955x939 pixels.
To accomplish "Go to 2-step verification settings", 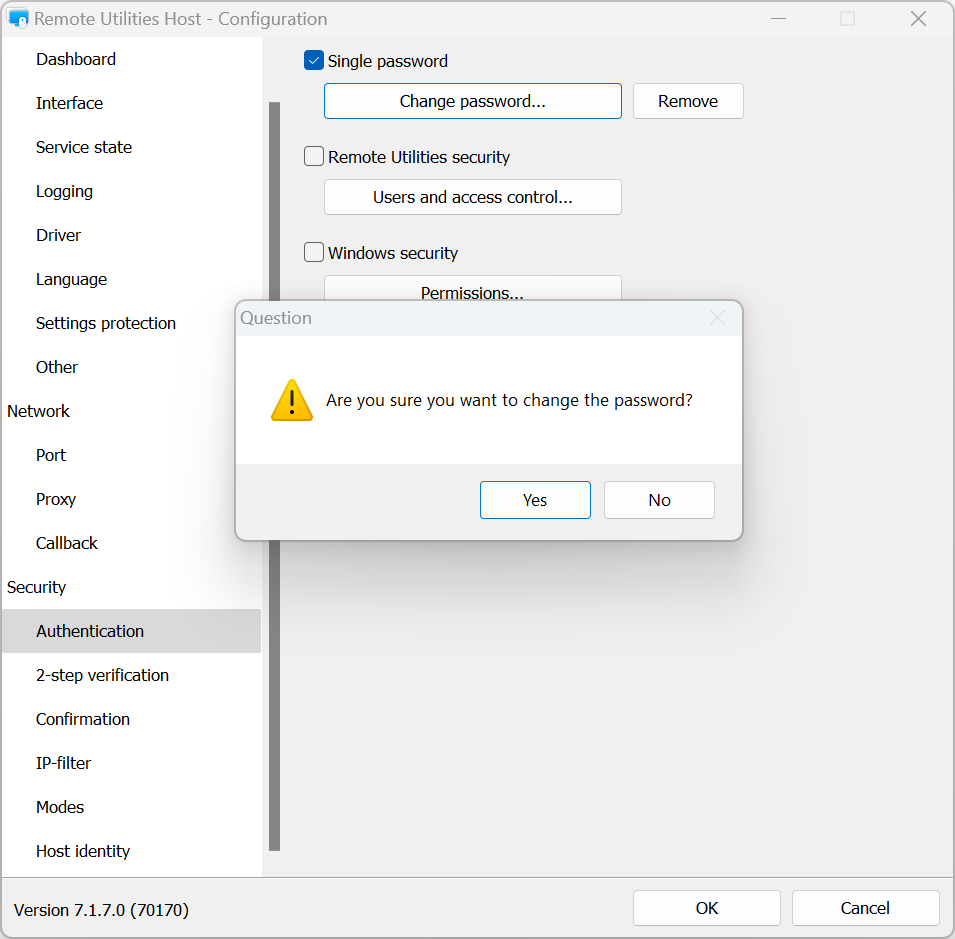I will click(102, 675).
